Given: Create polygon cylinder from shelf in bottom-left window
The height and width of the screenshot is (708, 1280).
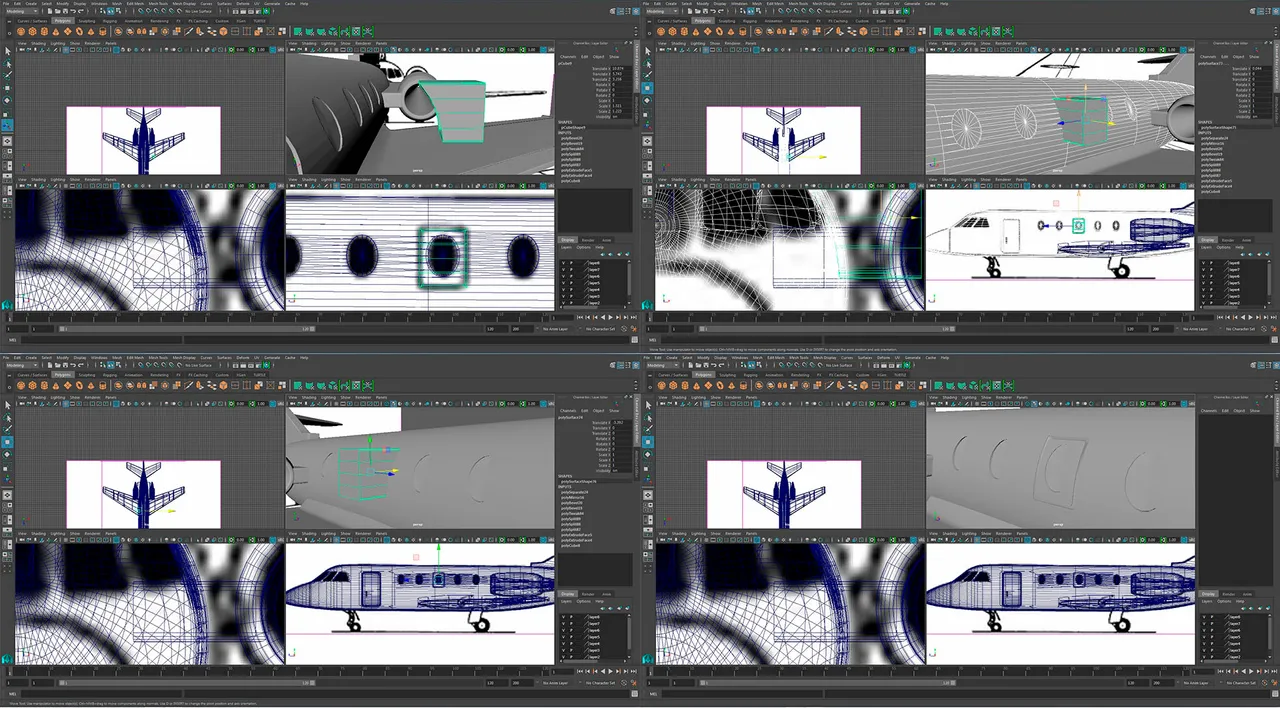Looking at the screenshot, I should pos(44,385).
